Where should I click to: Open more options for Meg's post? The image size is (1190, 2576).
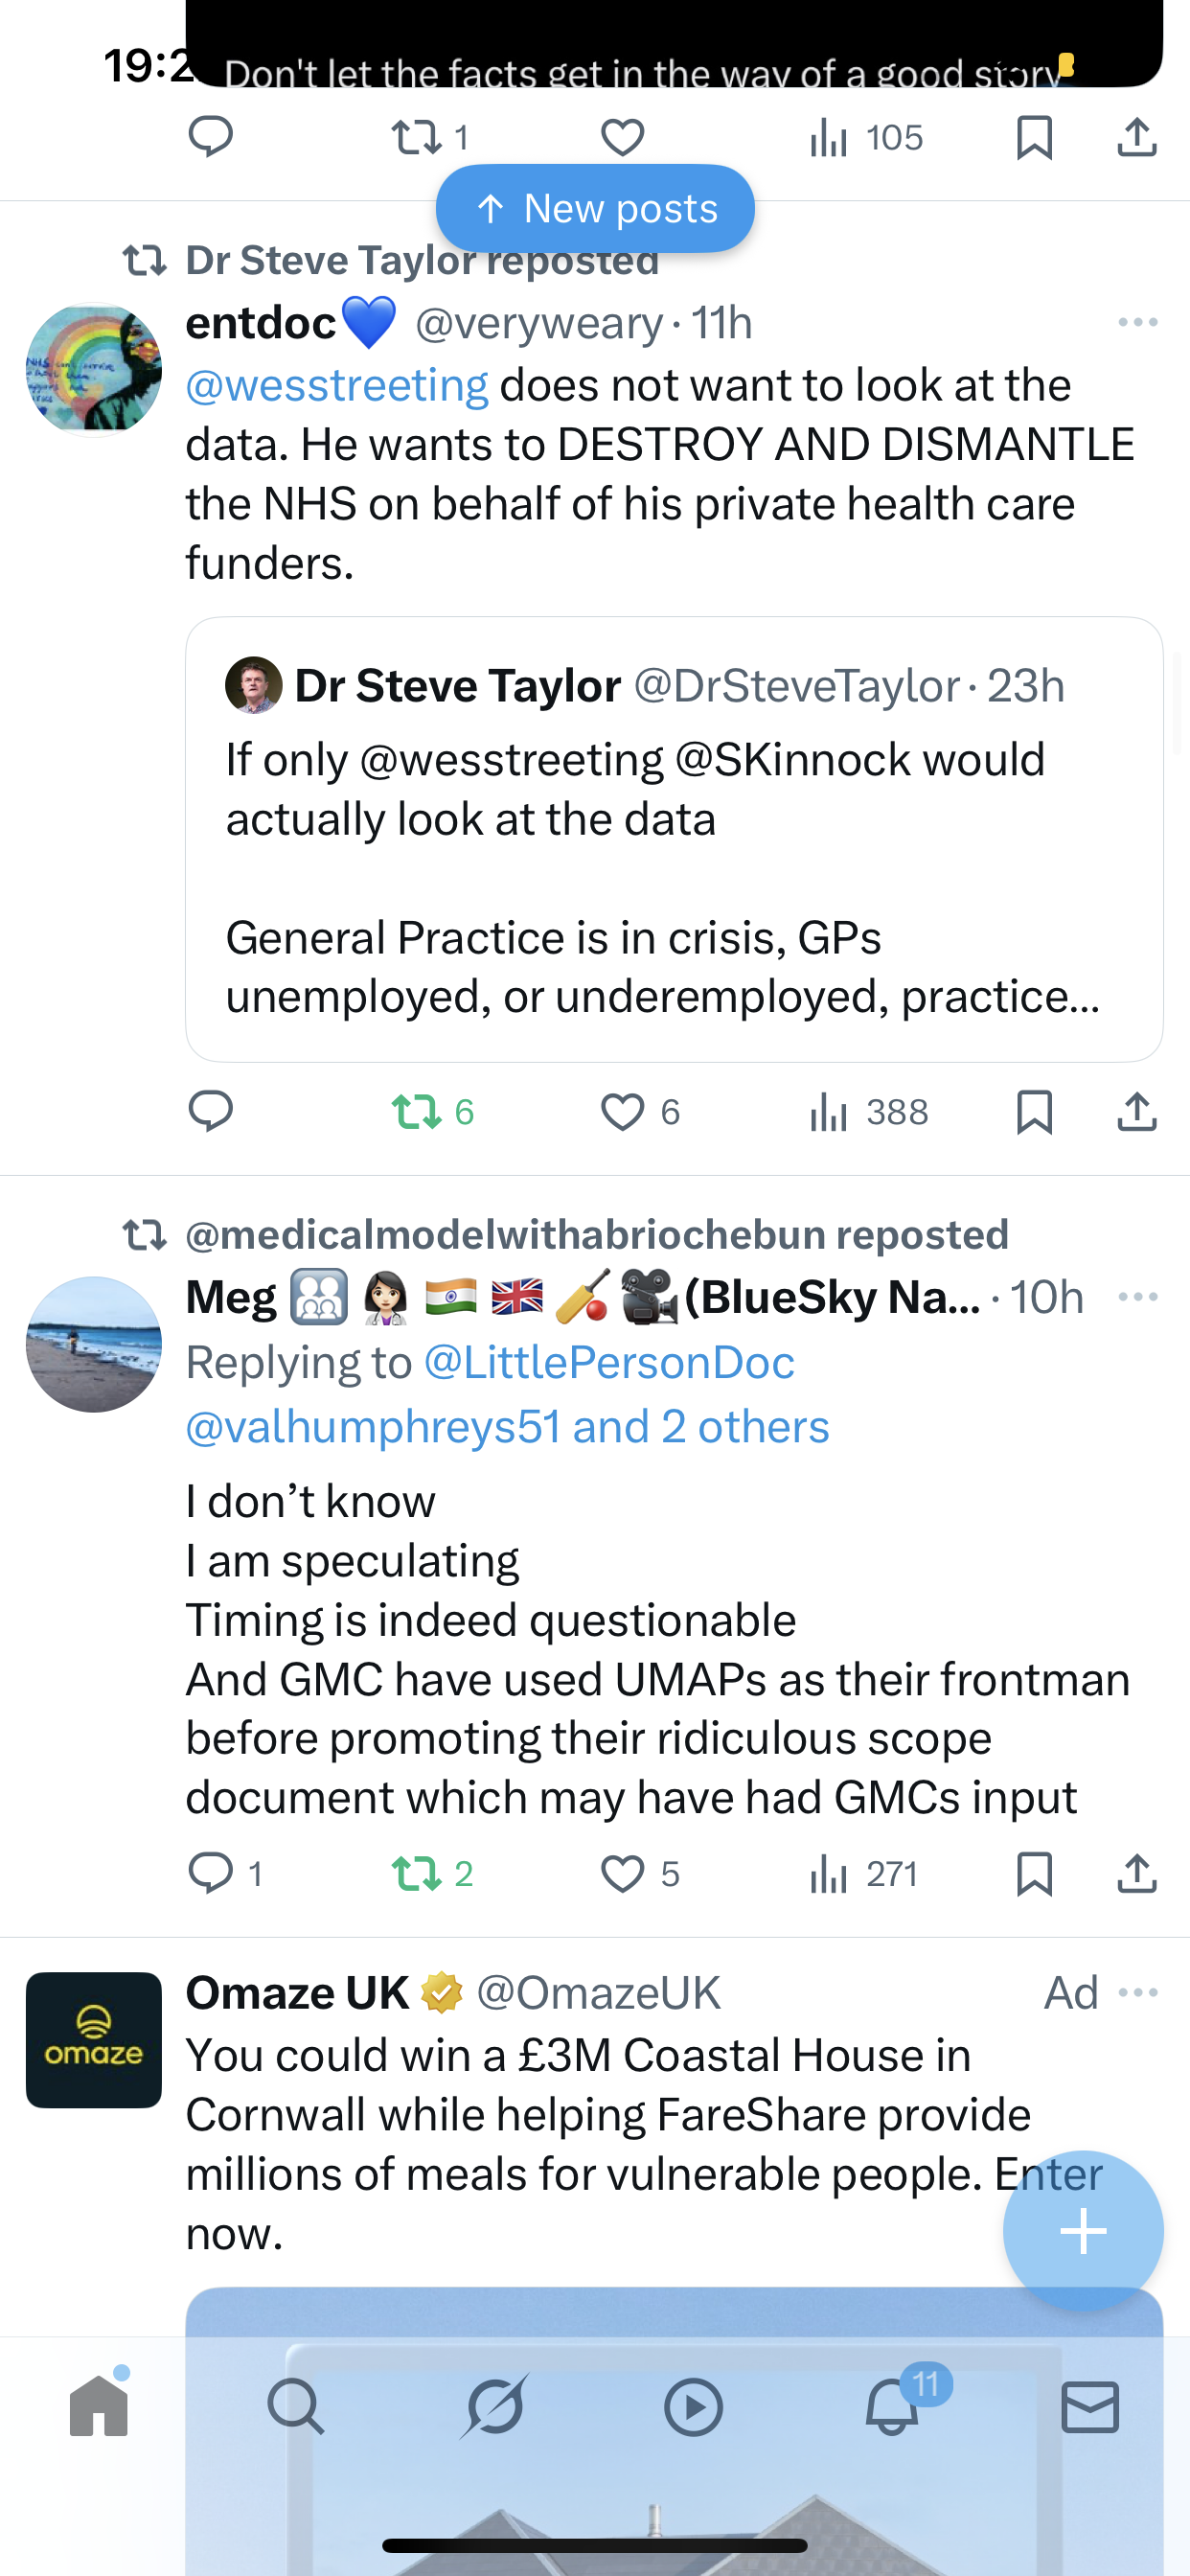click(x=1137, y=1297)
